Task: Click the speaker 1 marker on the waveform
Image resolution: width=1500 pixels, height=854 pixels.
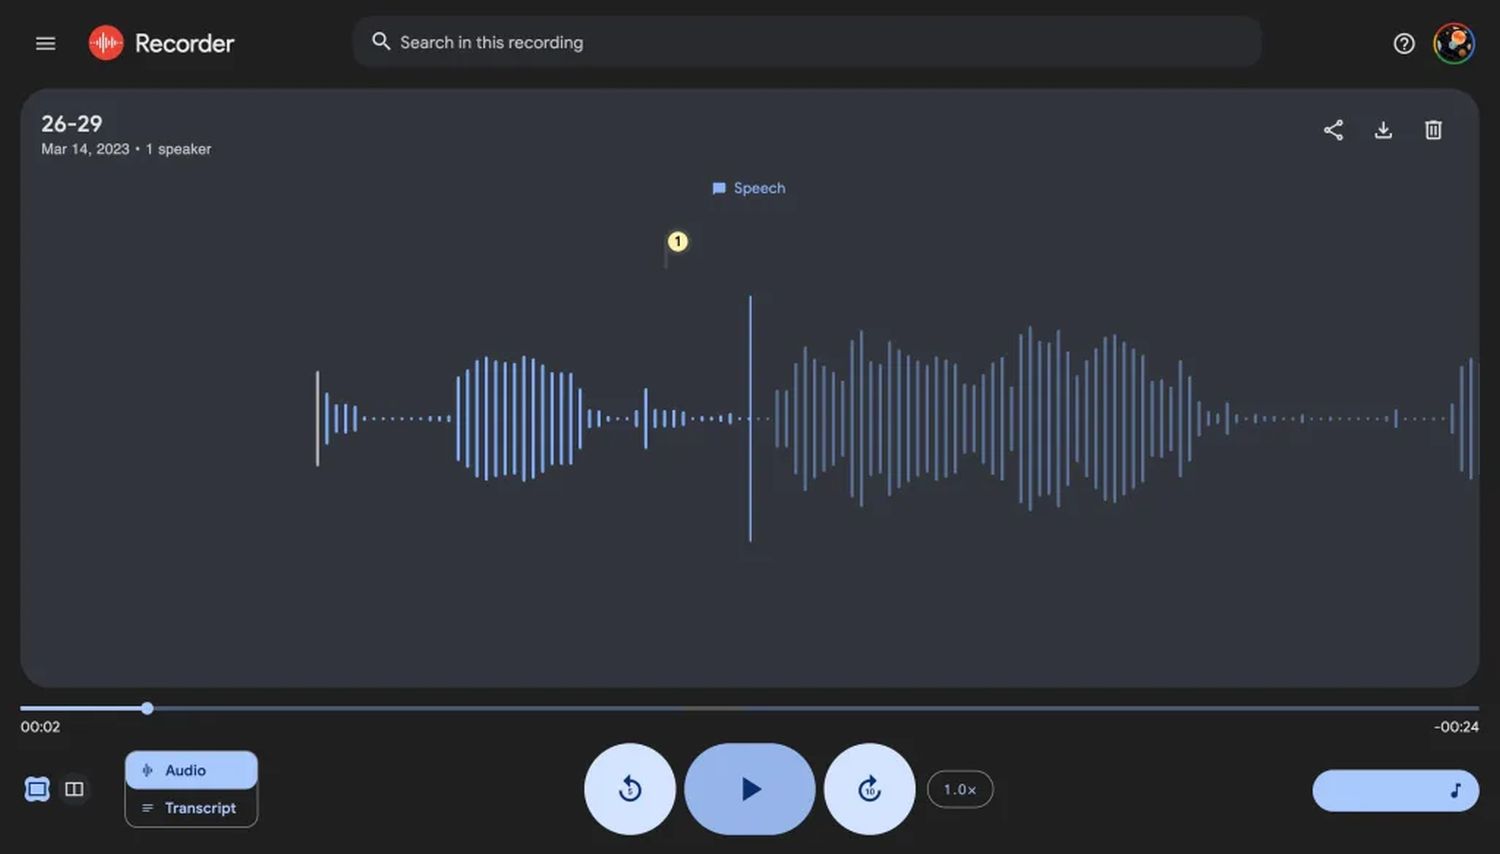Action: (x=678, y=241)
